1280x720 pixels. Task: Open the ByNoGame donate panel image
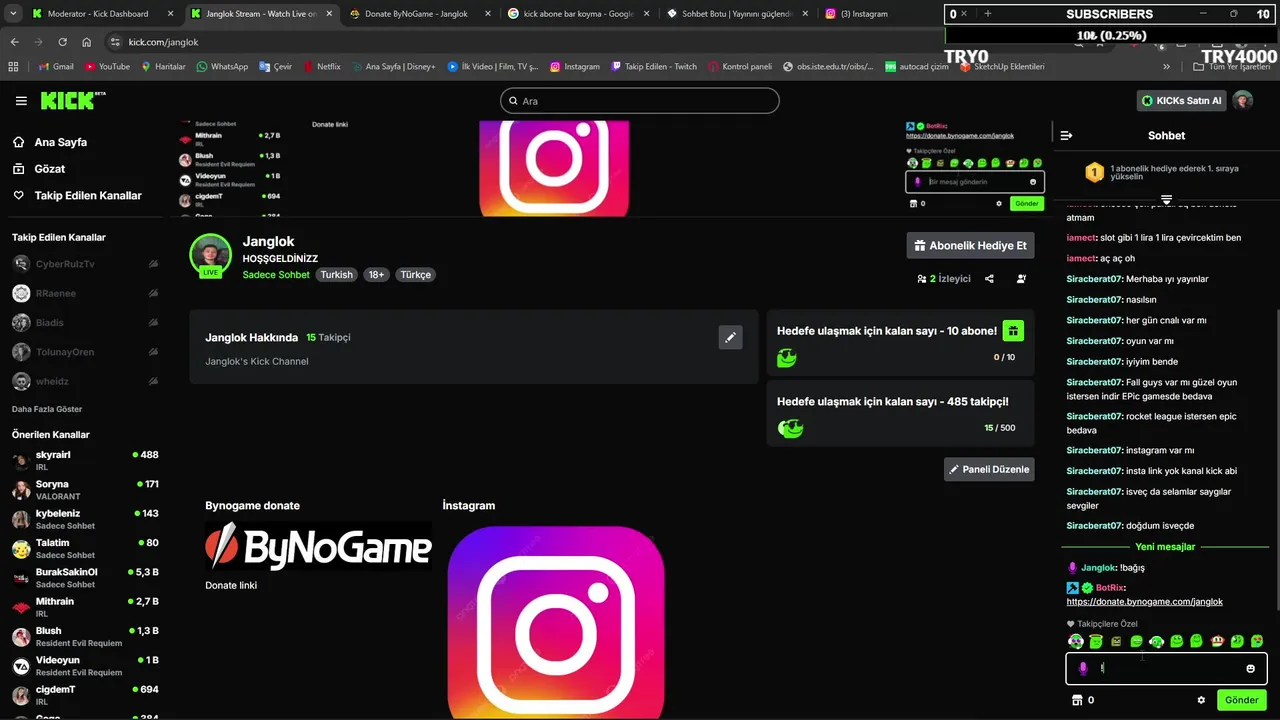318,546
